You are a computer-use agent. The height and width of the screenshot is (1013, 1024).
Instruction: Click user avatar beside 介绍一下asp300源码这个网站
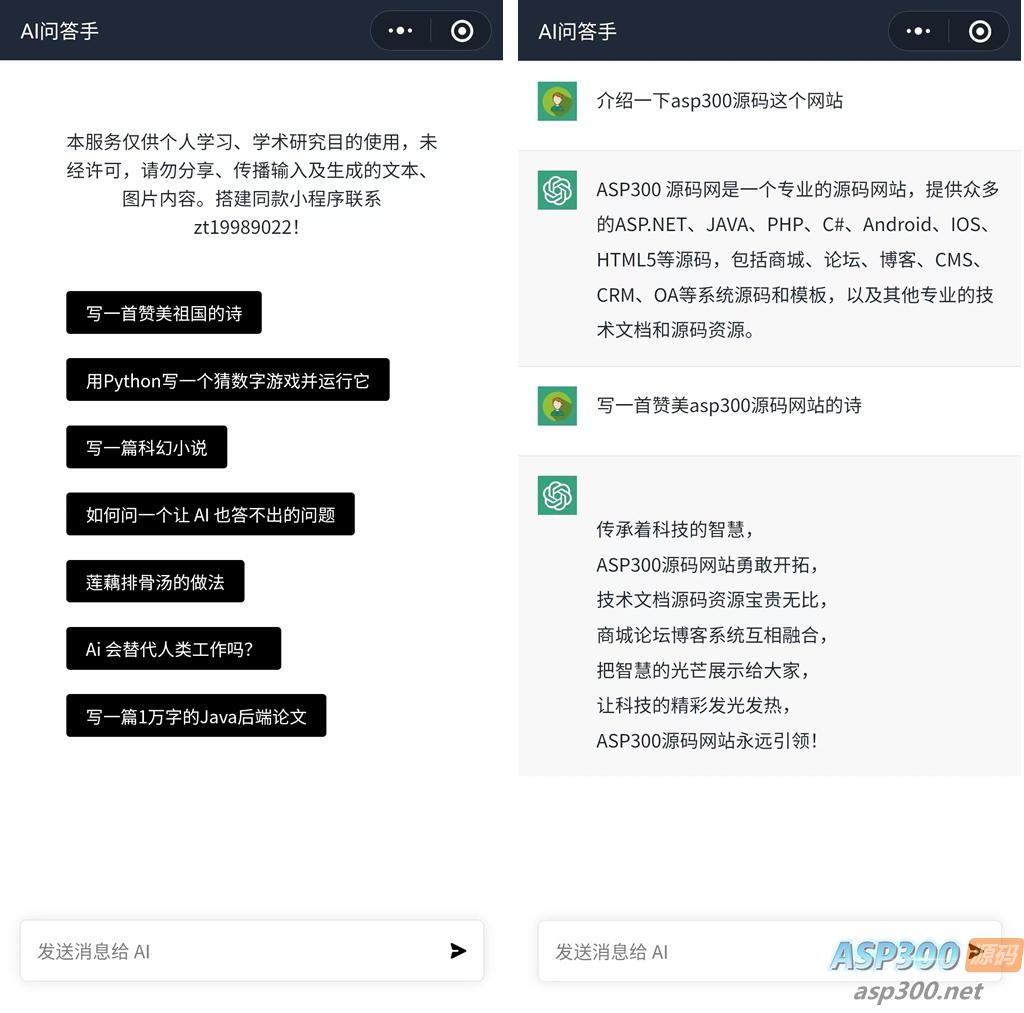pos(557,101)
